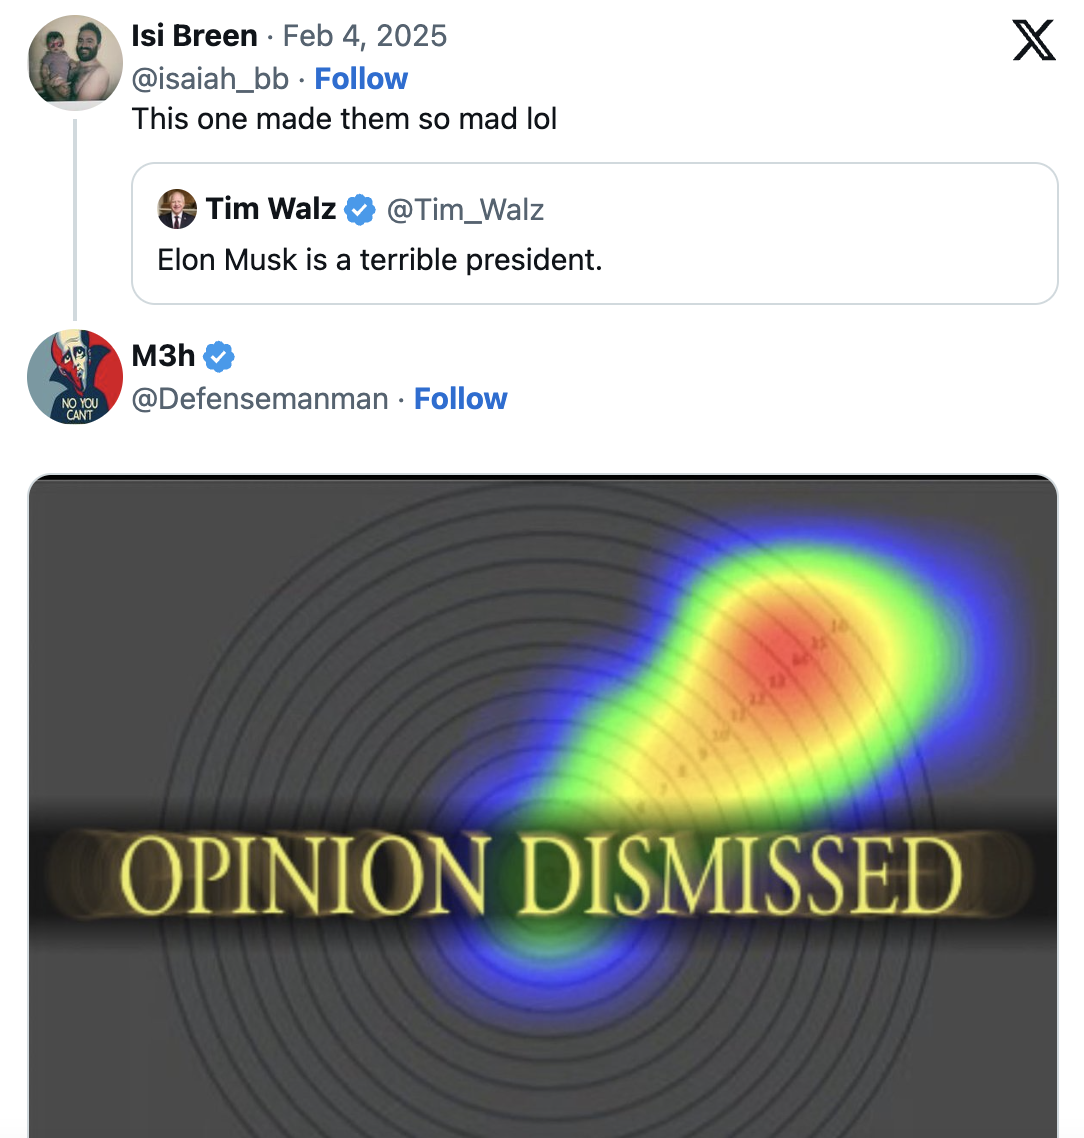
Task: Open the Feb 4, 2025 timestamp
Action: coord(365,36)
